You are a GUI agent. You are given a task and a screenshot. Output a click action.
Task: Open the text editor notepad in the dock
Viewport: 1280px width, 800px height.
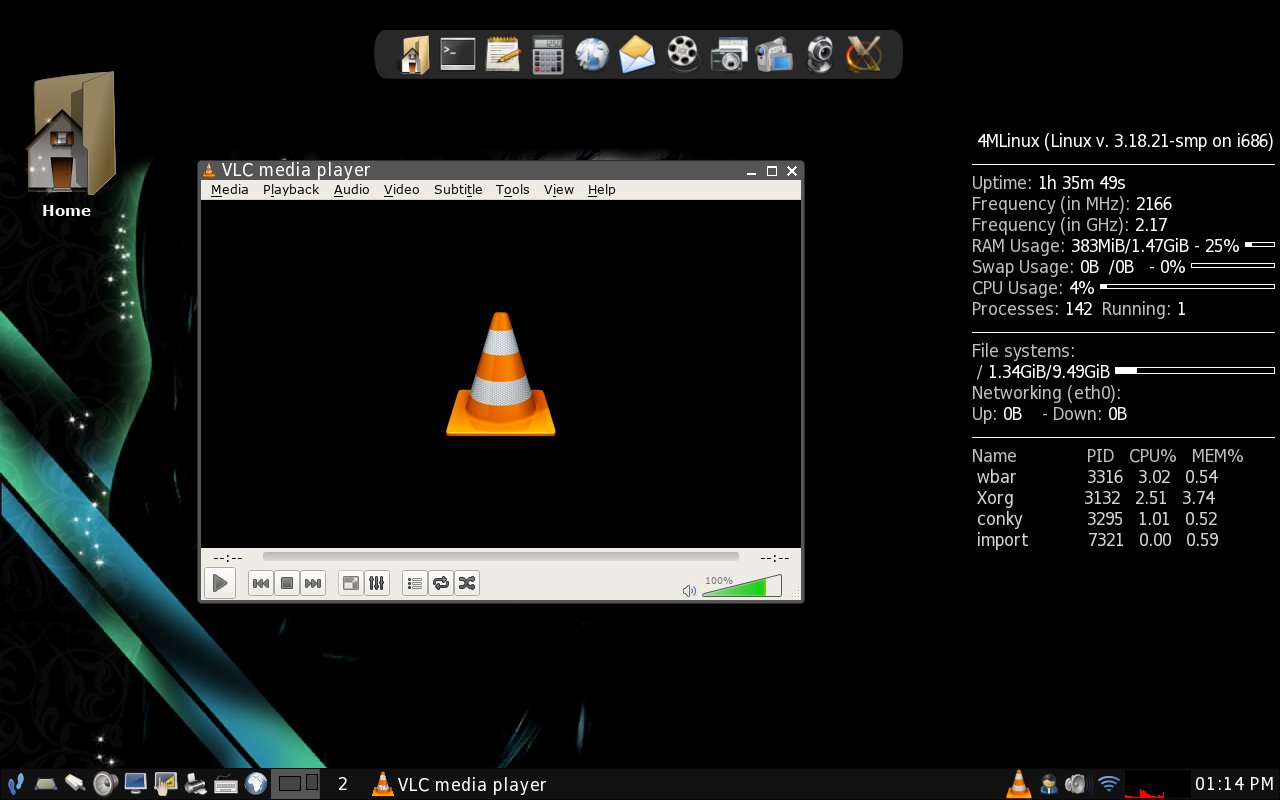(503, 54)
